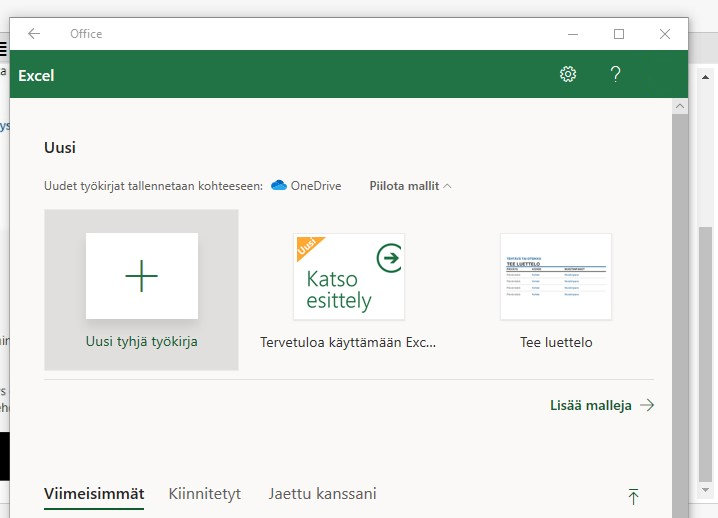This screenshot has width=718, height=518.
Task: Click the background window scrollbar thumb
Action: pyautogui.click(x=705, y=354)
